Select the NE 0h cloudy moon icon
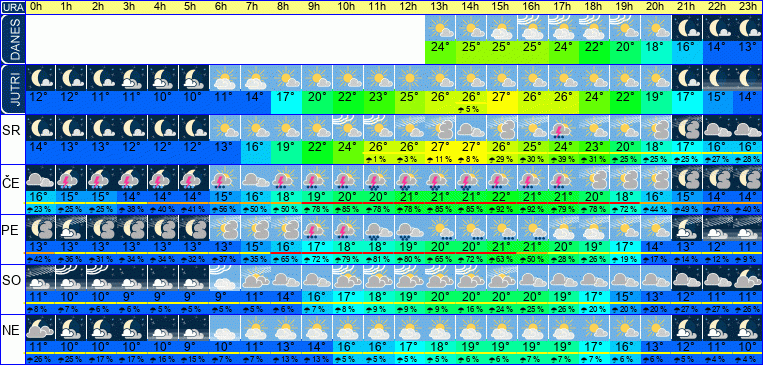The image size is (763, 365). (40, 328)
